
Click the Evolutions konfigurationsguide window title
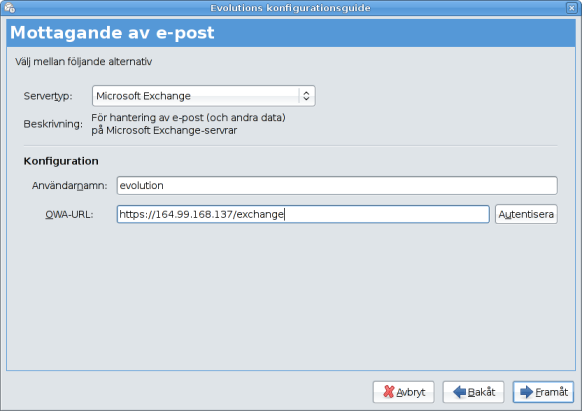(290, 8)
